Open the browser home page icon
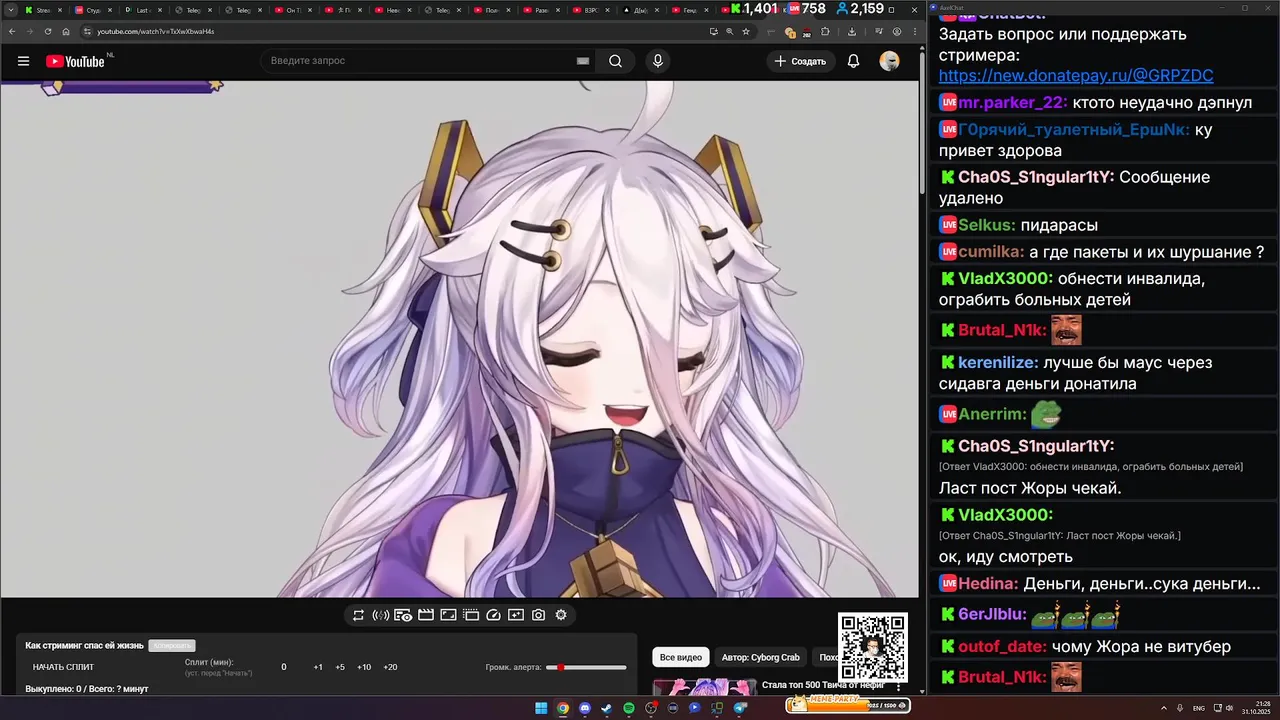This screenshot has width=1280, height=720. (x=65, y=31)
